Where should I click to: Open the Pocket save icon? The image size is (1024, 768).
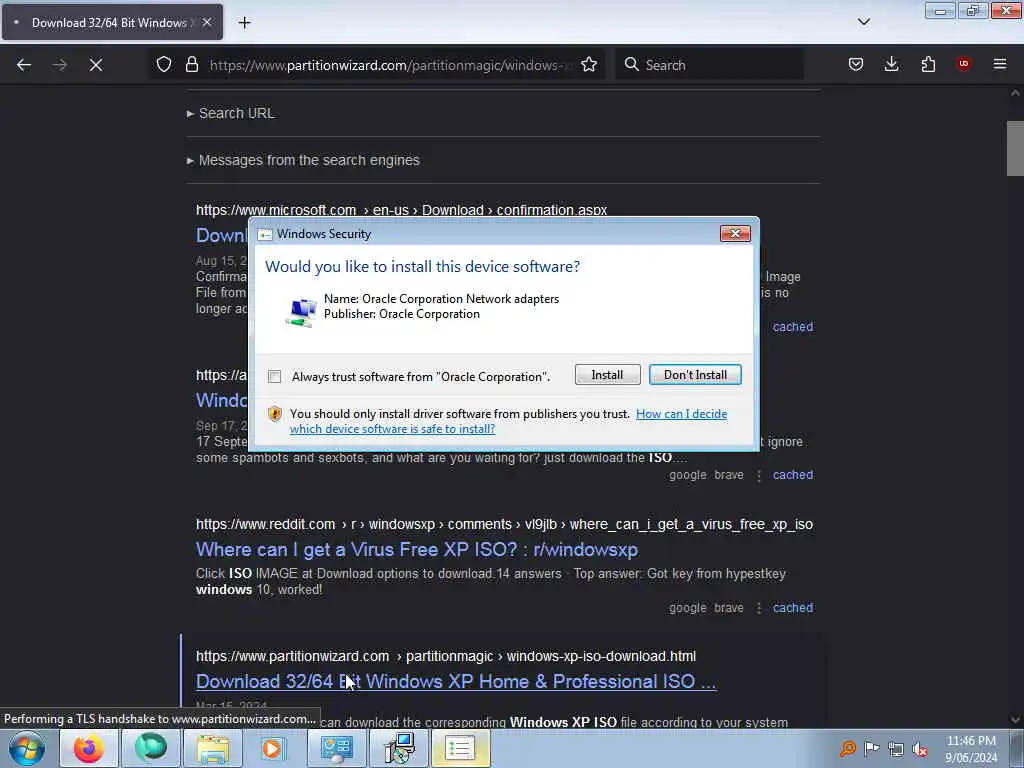[856, 65]
